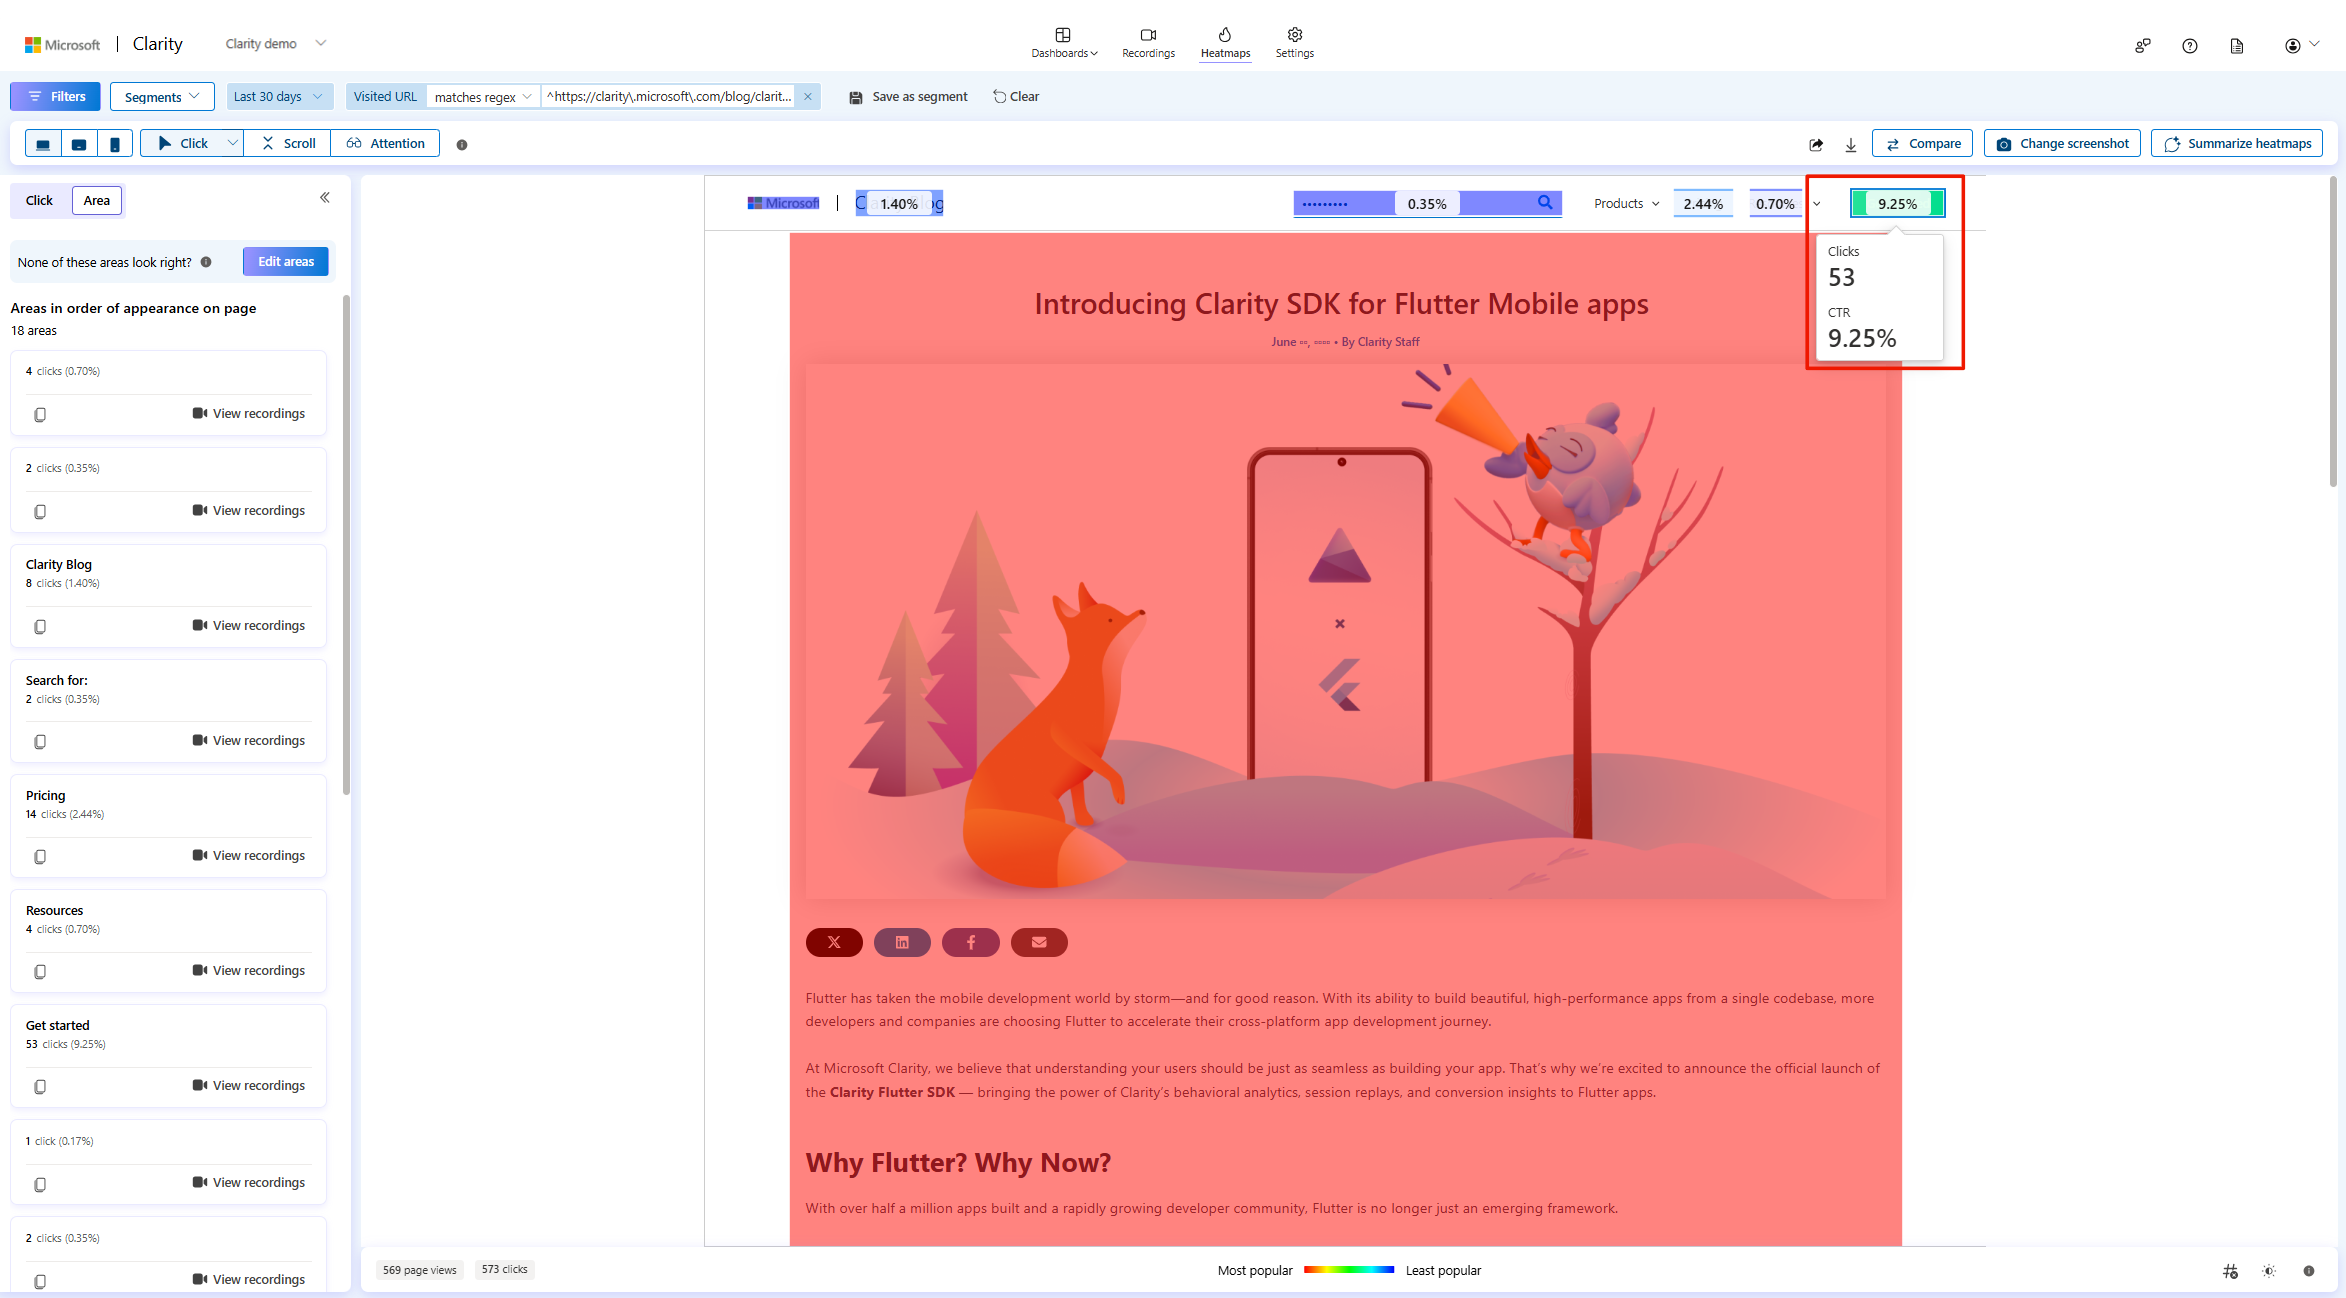2346x1298 pixels.
Task: Select the tablet device view icon
Action: coord(79,144)
